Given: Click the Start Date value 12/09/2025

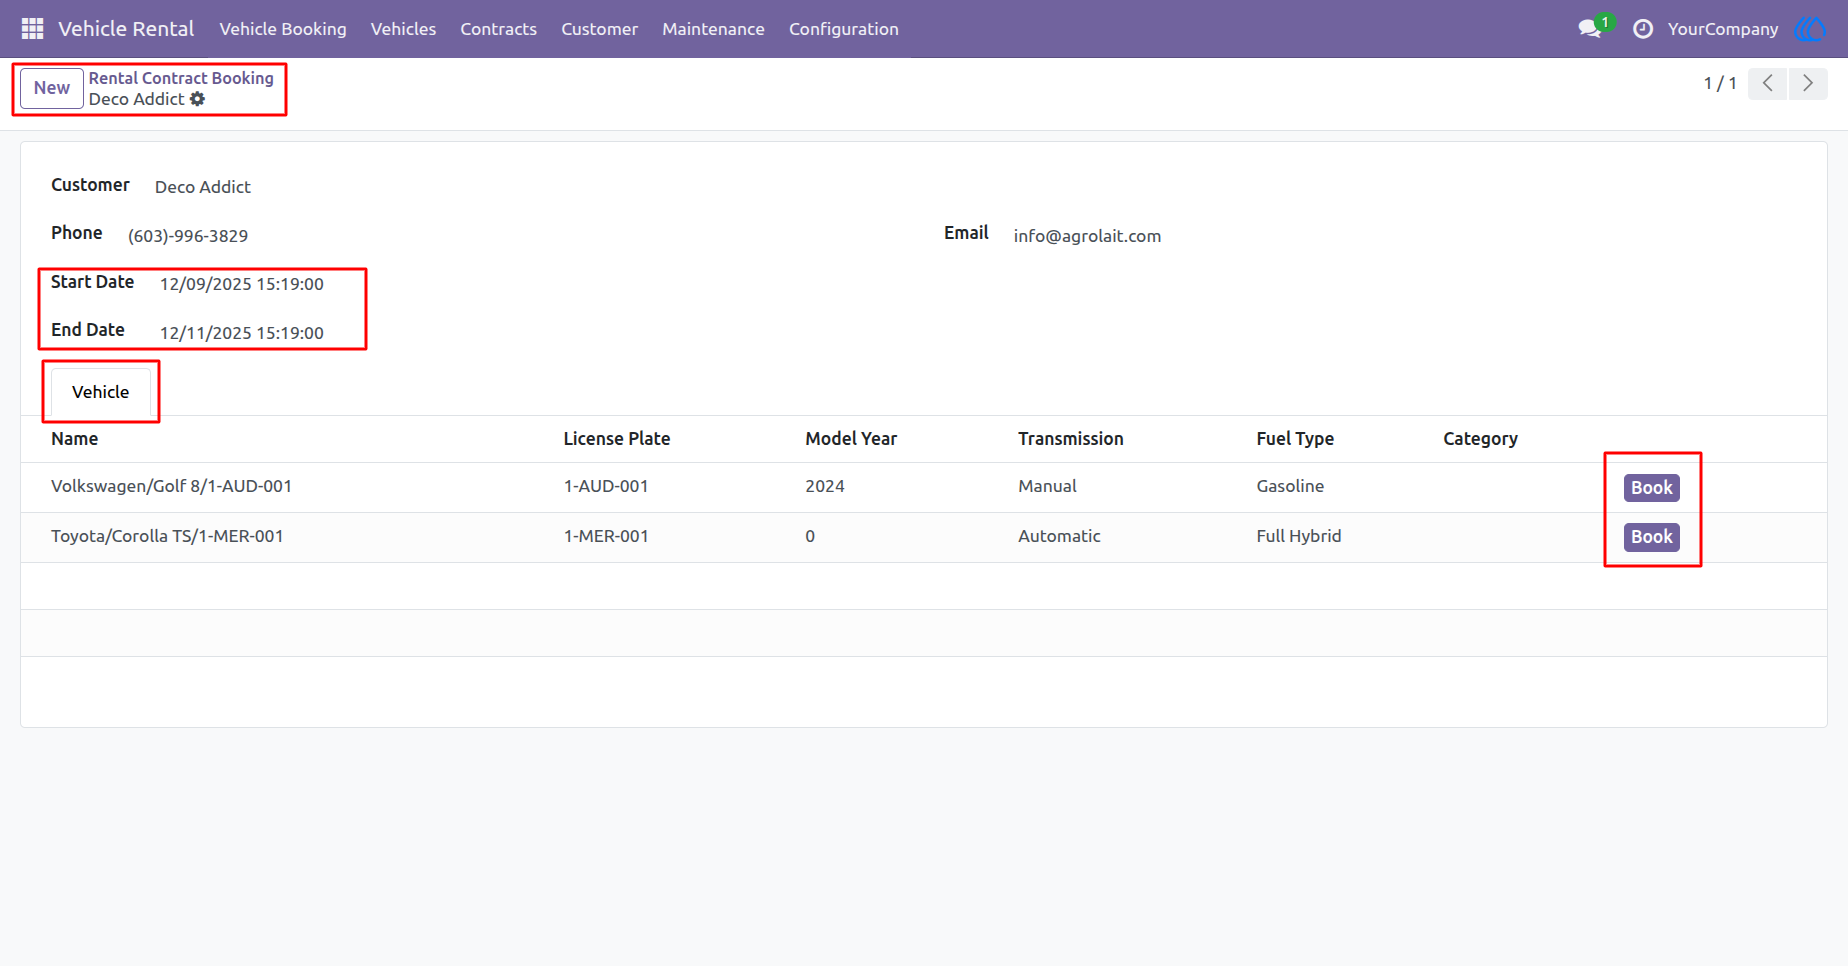Looking at the screenshot, I should (x=242, y=284).
